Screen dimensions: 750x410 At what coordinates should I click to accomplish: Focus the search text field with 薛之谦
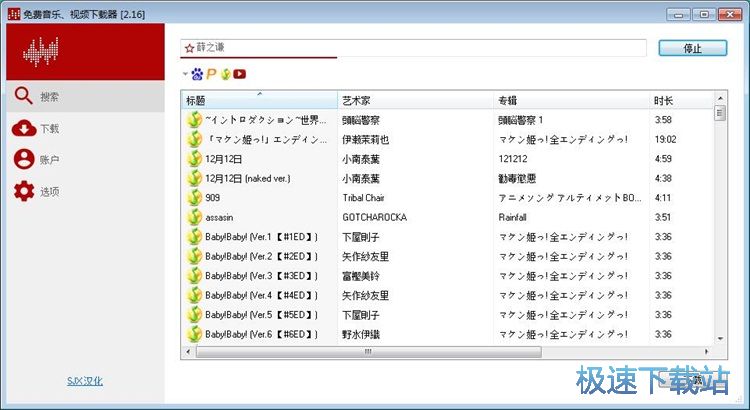[413, 48]
